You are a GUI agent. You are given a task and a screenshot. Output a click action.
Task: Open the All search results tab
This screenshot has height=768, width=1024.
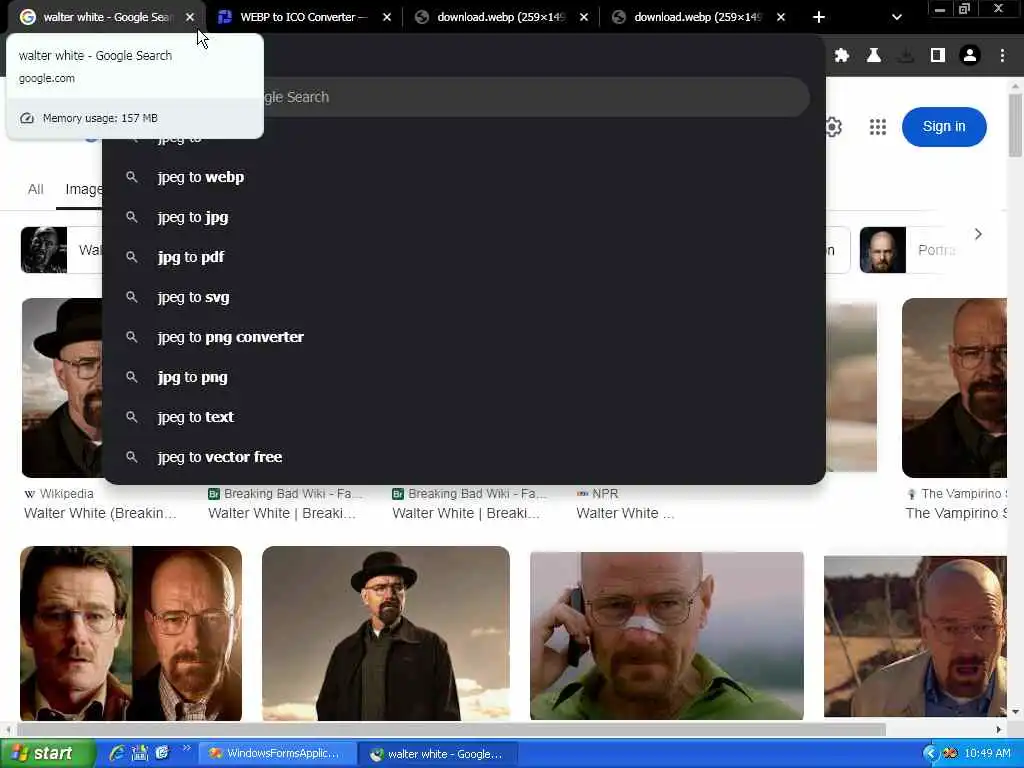point(35,189)
